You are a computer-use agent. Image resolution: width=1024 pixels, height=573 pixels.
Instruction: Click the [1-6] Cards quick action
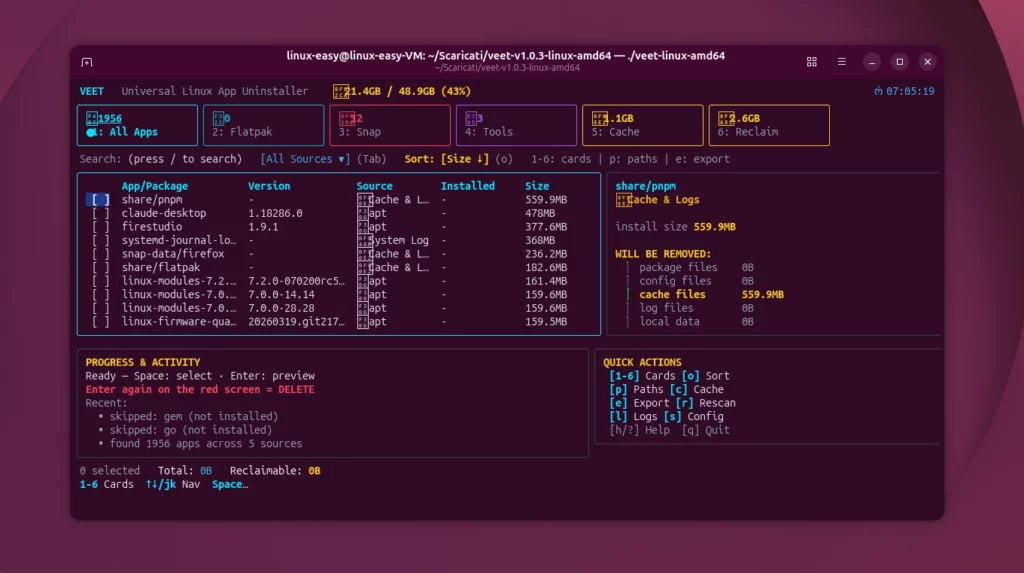pyautogui.click(x=642, y=376)
